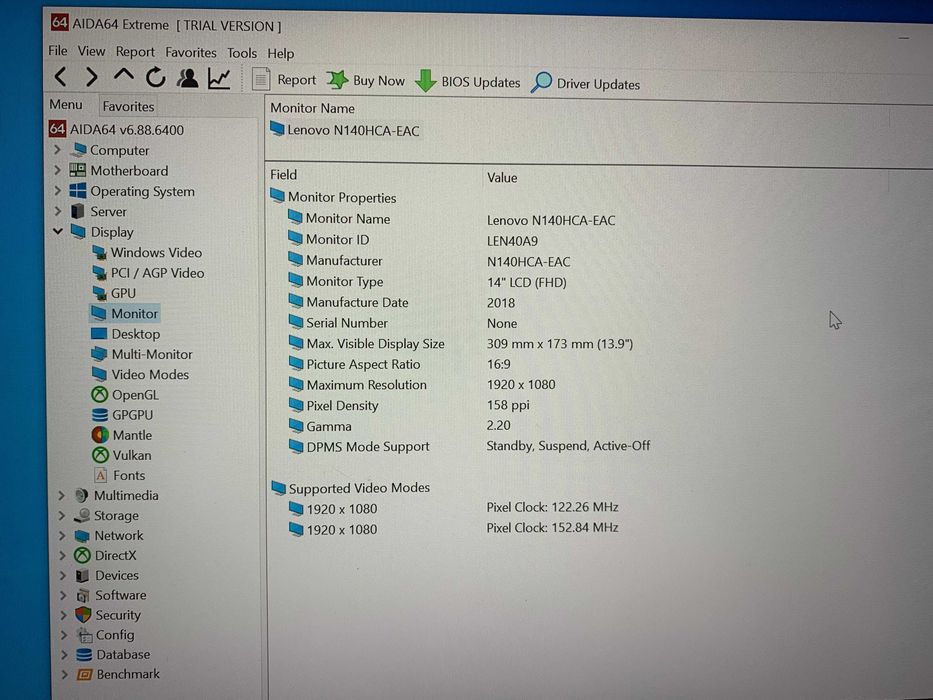The image size is (933, 700).
Task: Expand the Devices tree node
Action: [x=62, y=575]
